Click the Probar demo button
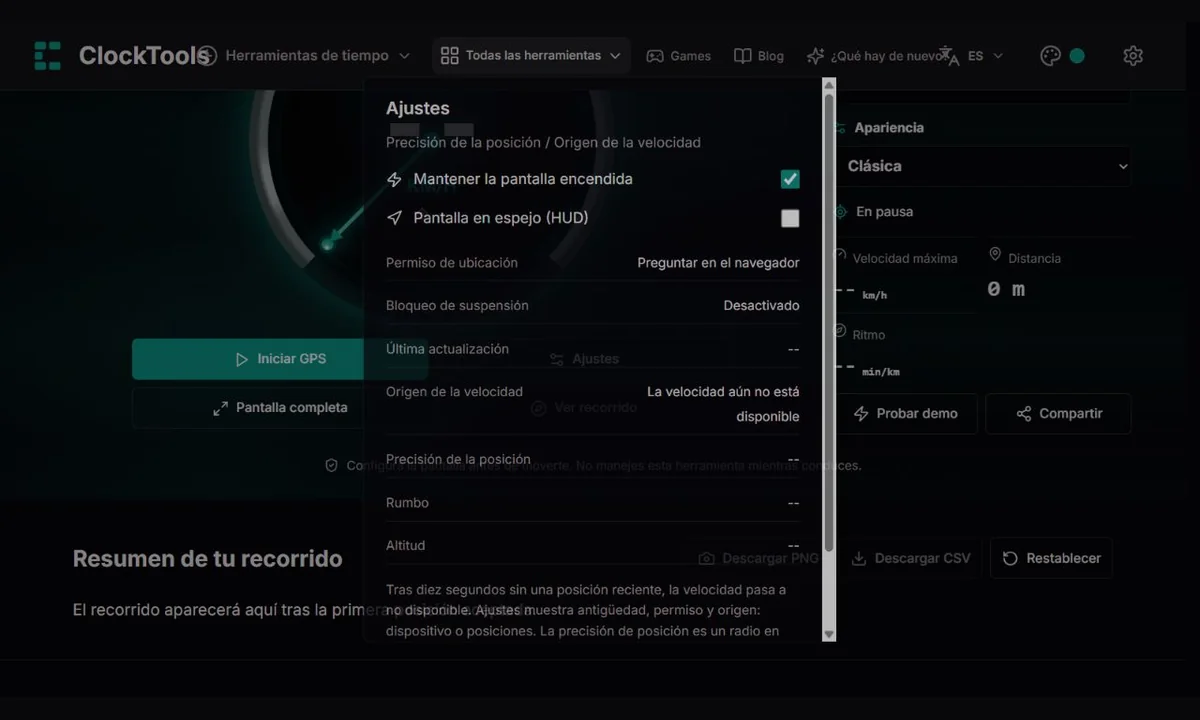 click(906, 414)
